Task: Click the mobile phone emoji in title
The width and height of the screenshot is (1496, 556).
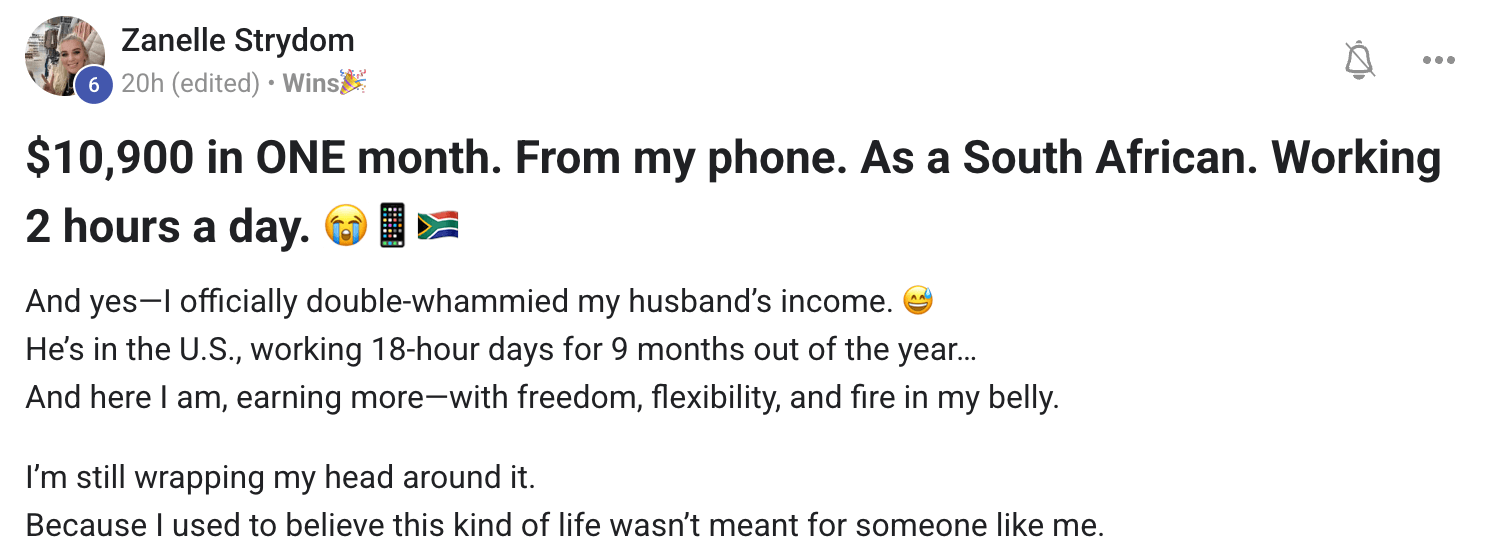Action: point(393,227)
